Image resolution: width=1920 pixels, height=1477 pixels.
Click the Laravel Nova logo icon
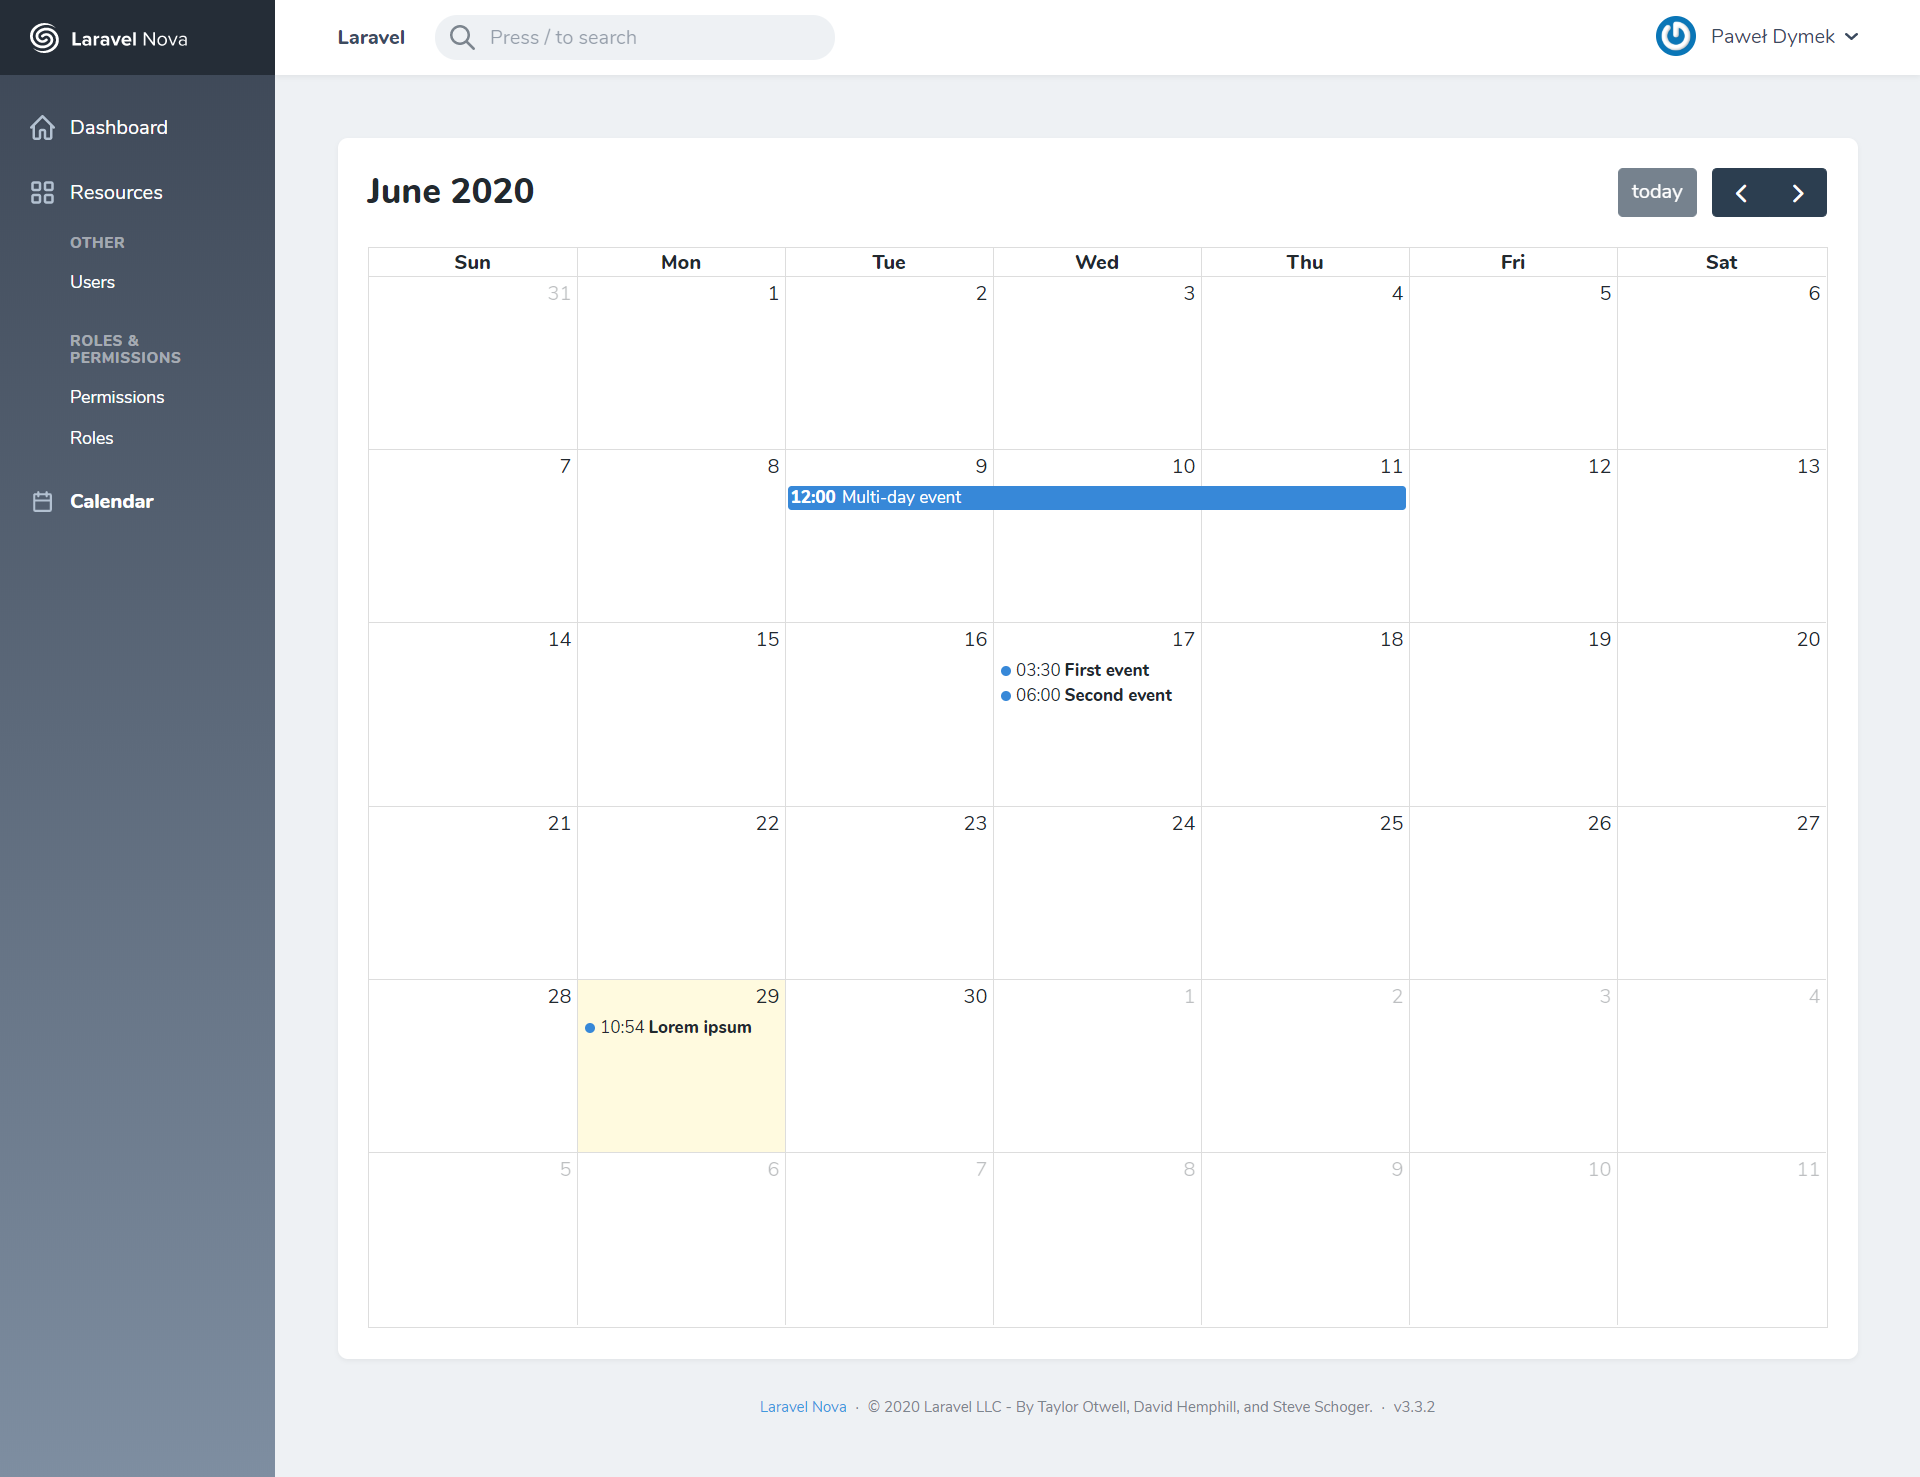tap(44, 38)
